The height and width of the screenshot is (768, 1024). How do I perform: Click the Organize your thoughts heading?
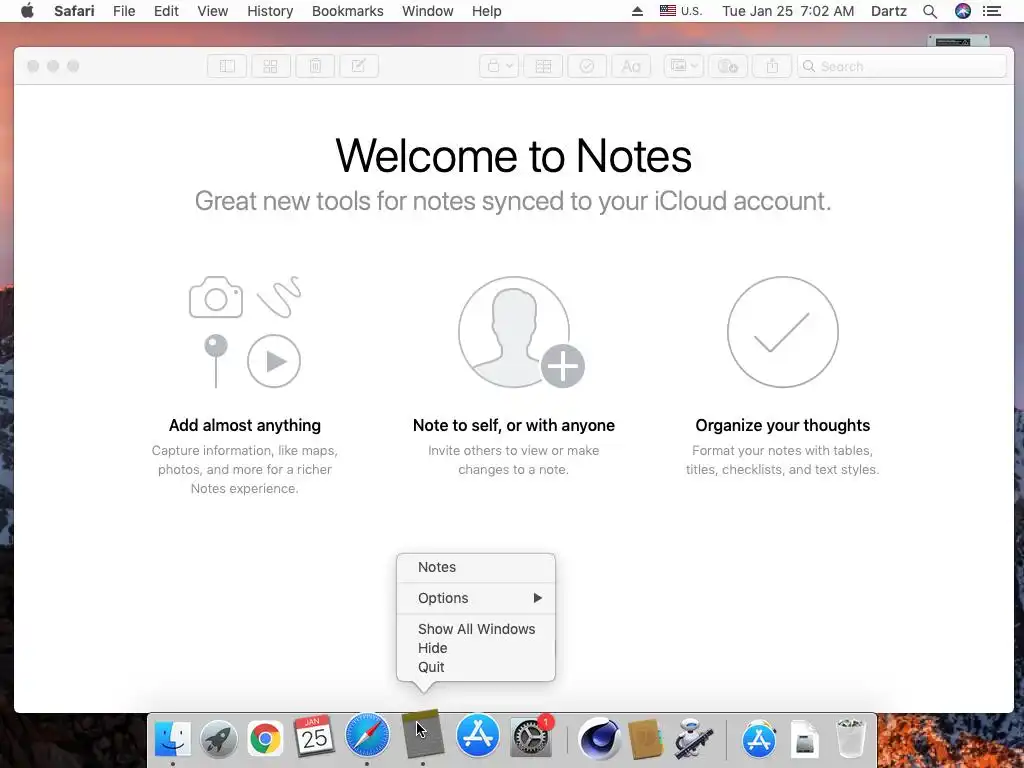782,425
